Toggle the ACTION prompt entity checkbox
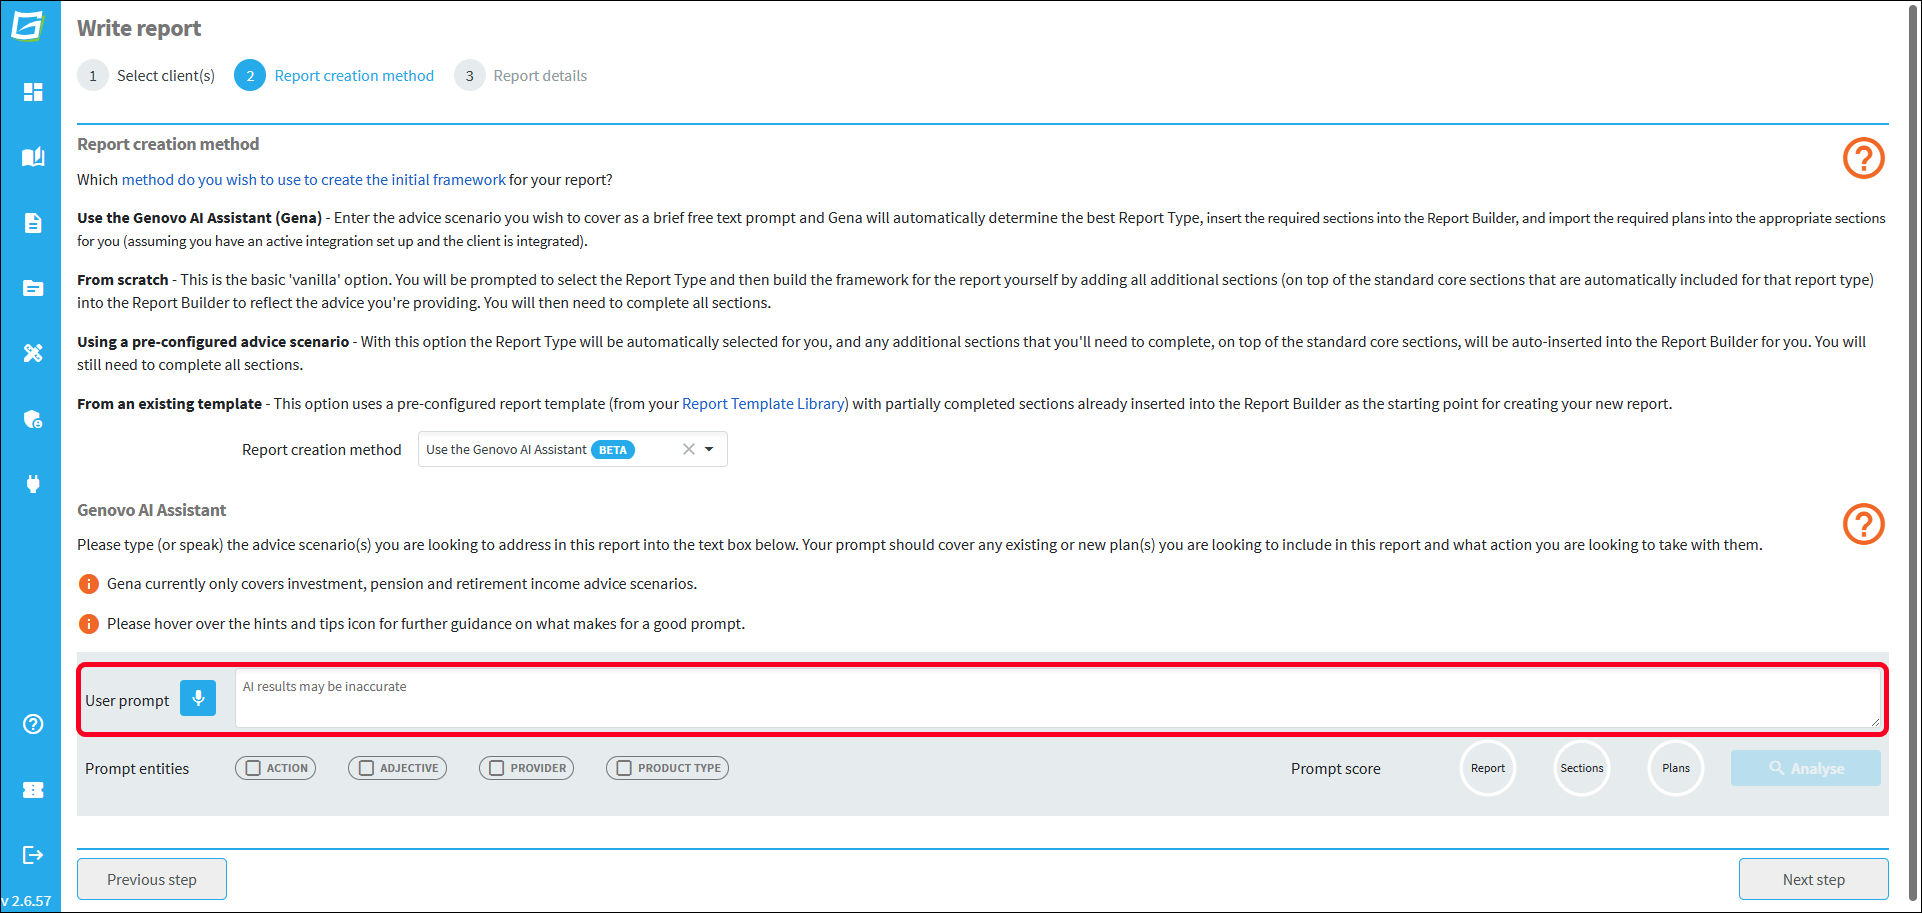 (x=253, y=768)
